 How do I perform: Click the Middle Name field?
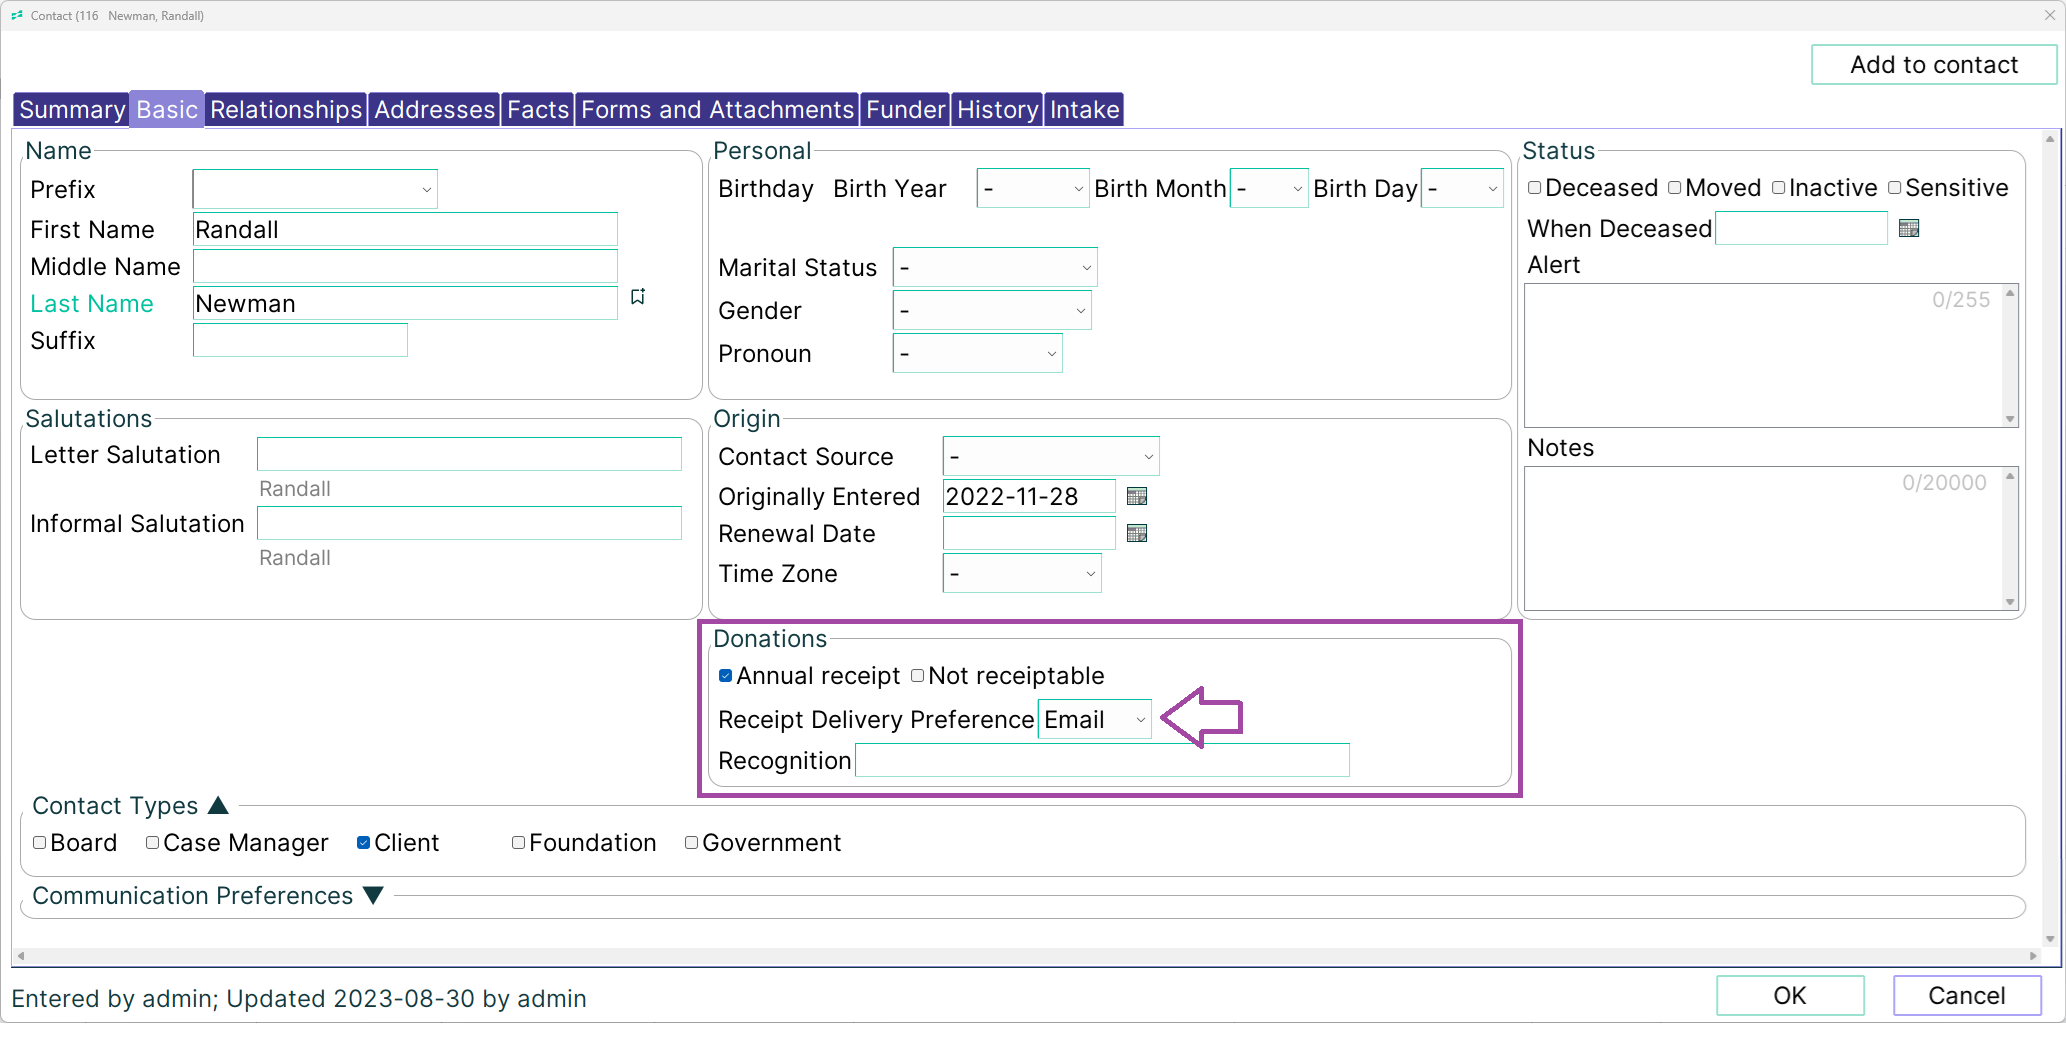pyautogui.click(x=405, y=266)
